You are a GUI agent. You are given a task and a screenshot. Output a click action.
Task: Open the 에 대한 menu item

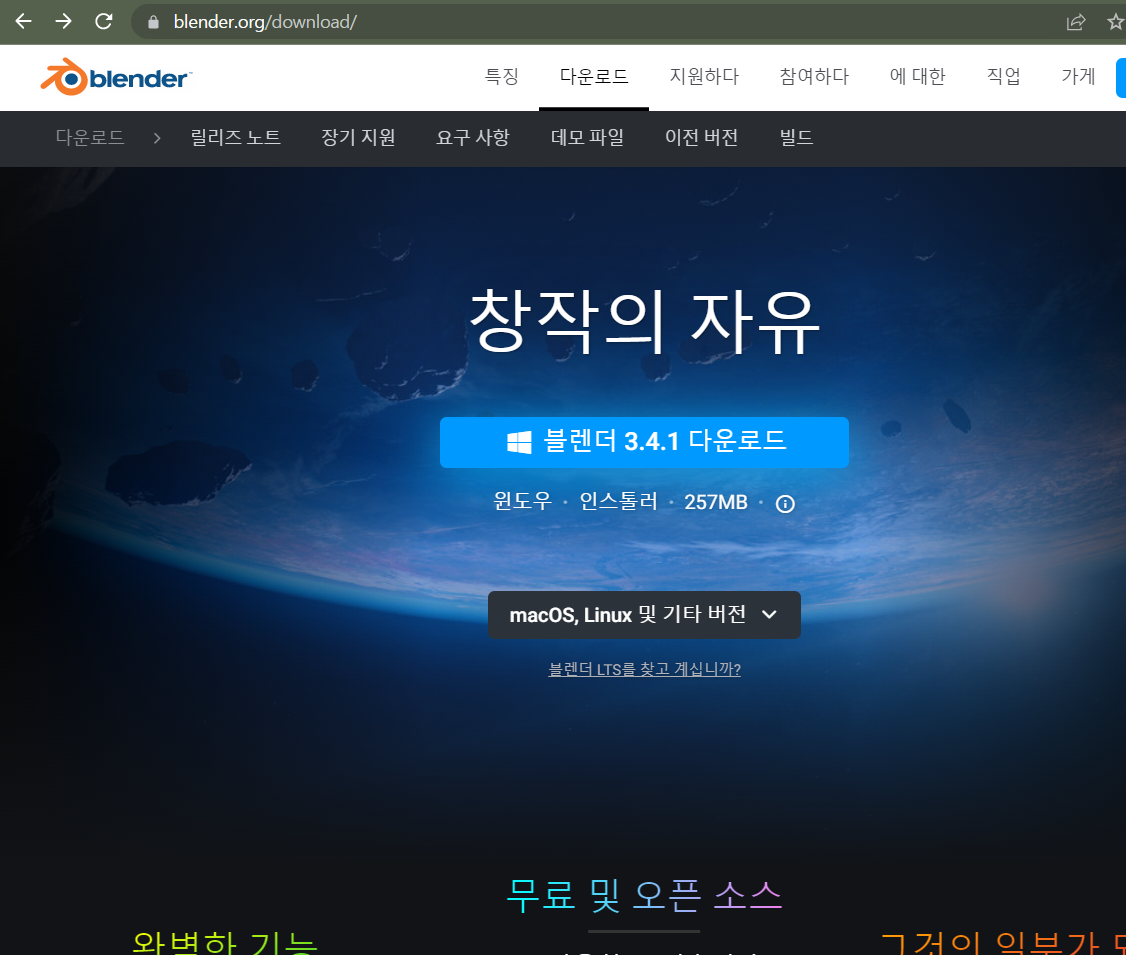pyautogui.click(x=918, y=76)
